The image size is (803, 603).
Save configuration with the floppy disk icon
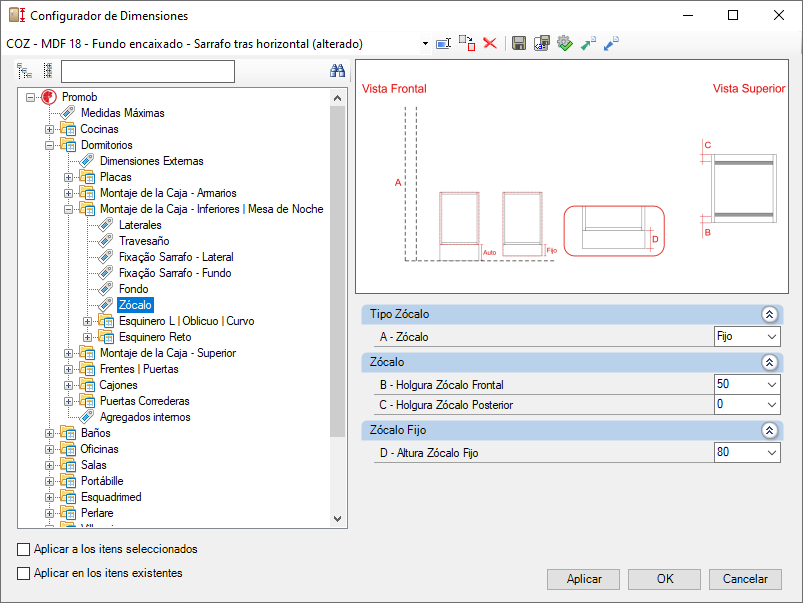519,44
